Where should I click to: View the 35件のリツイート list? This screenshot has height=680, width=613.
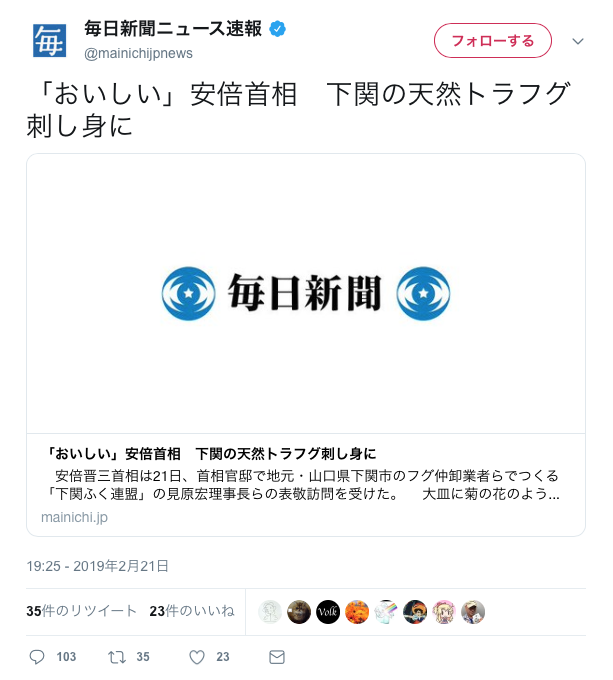click(x=82, y=611)
